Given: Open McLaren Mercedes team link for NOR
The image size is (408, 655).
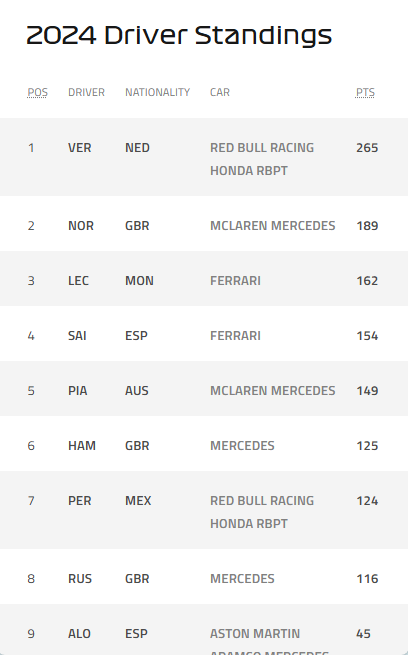Looking at the screenshot, I should (x=273, y=226).
